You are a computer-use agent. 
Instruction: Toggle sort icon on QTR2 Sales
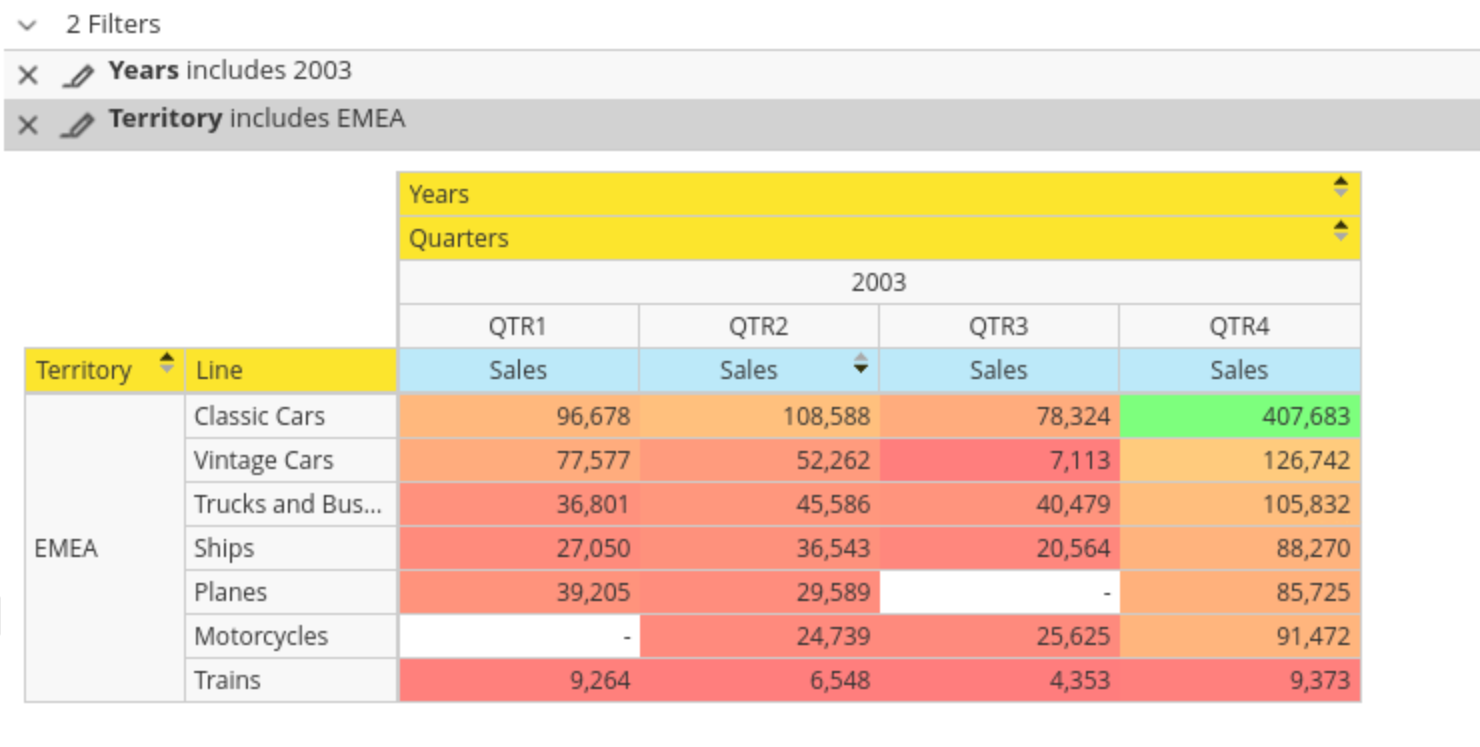(860, 363)
